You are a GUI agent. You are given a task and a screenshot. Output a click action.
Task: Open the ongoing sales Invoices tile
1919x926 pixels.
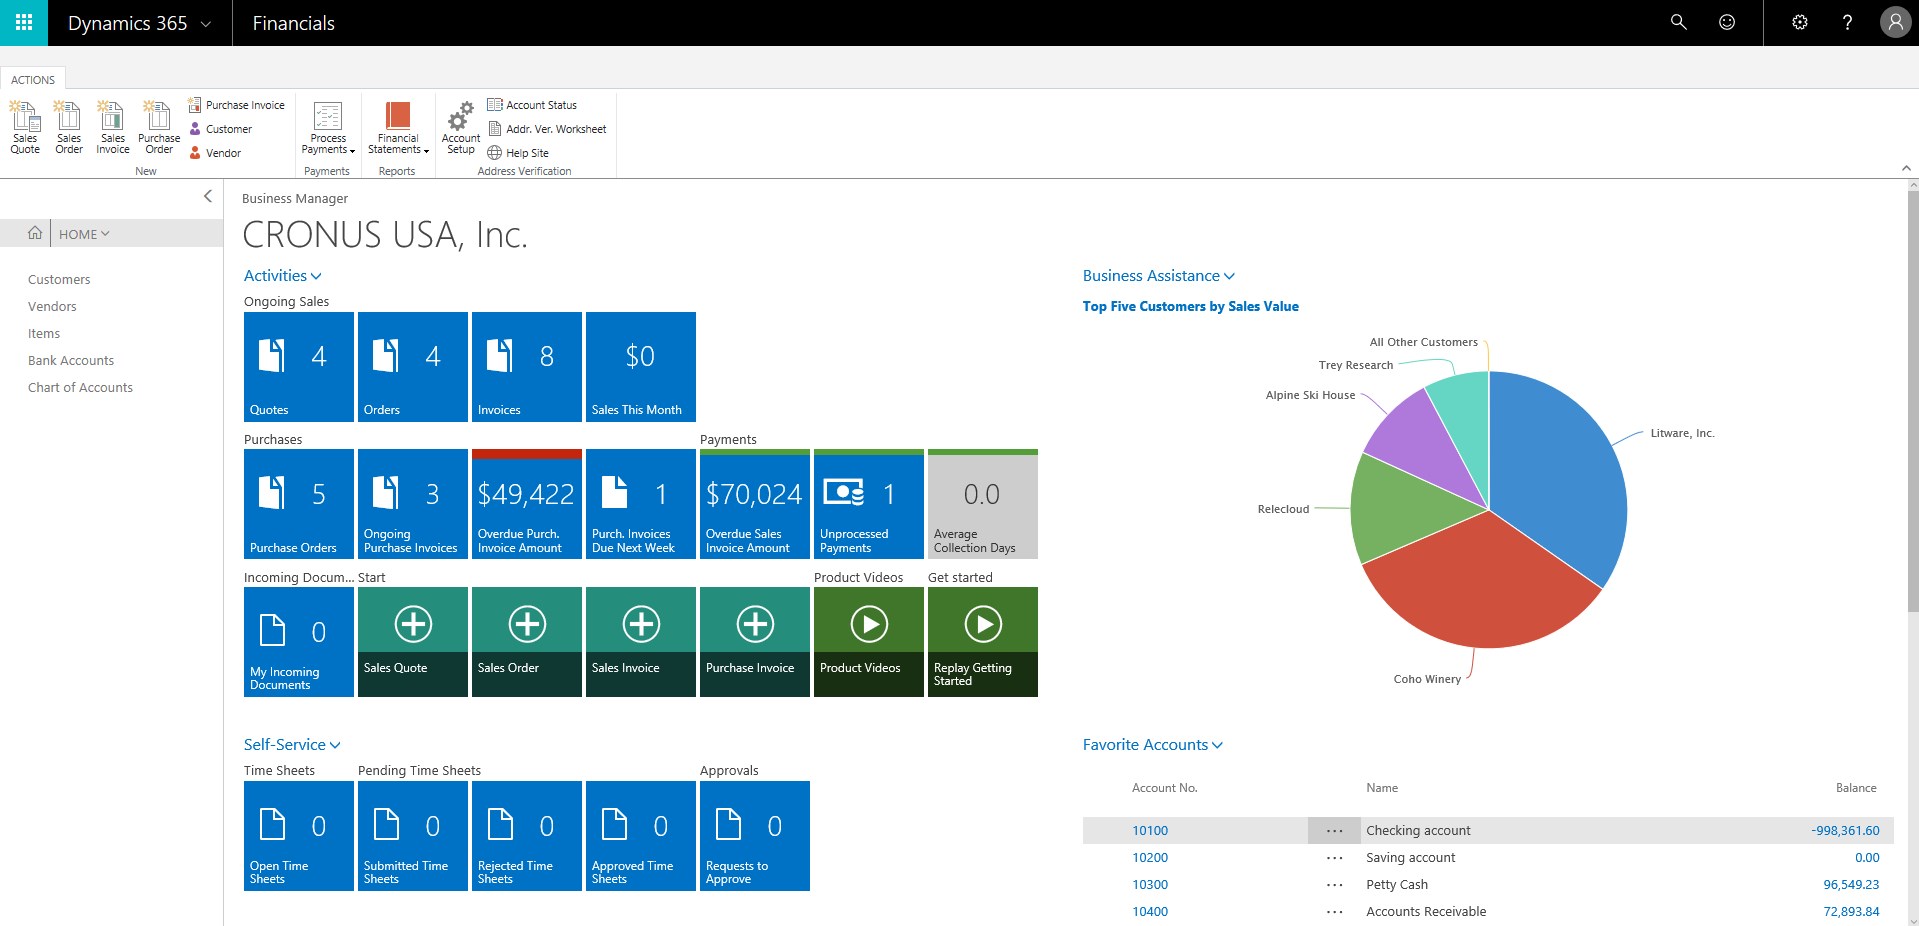pos(527,367)
